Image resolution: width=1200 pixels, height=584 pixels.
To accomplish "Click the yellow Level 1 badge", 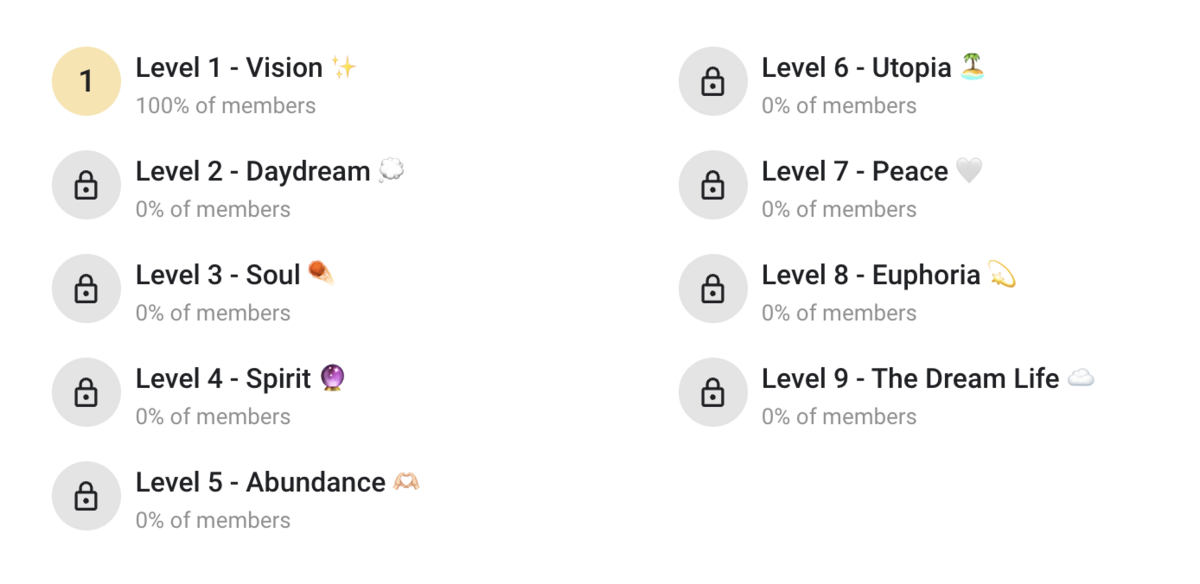I will click(86, 81).
